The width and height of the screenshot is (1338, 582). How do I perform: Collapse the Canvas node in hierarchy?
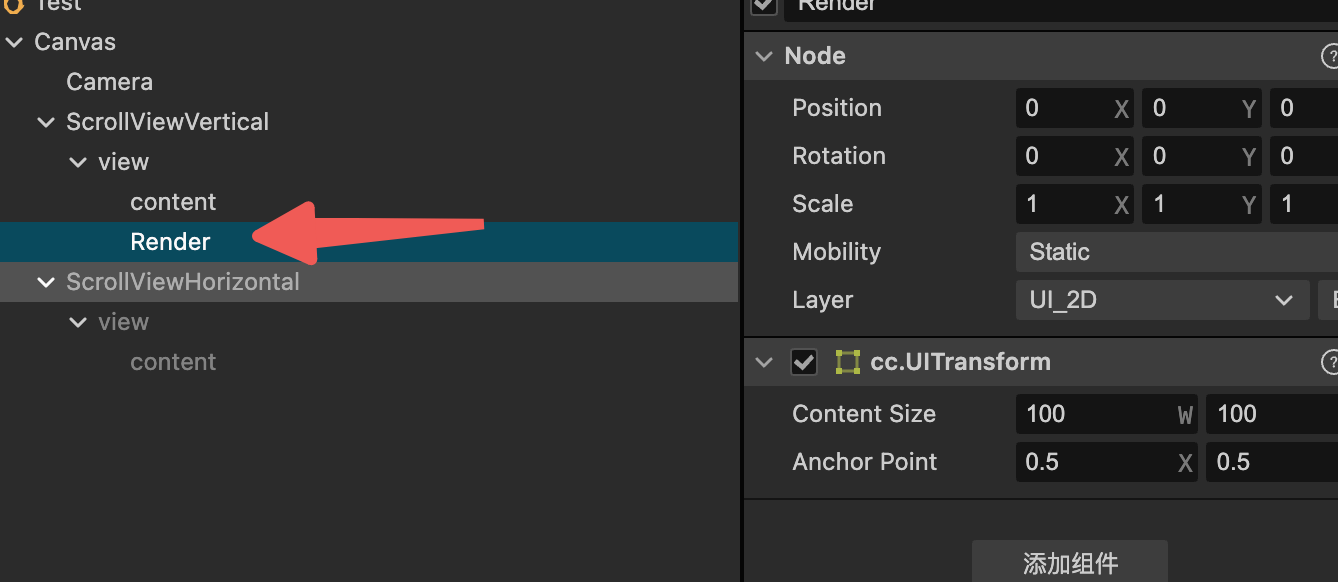pyautogui.click(x=14, y=42)
